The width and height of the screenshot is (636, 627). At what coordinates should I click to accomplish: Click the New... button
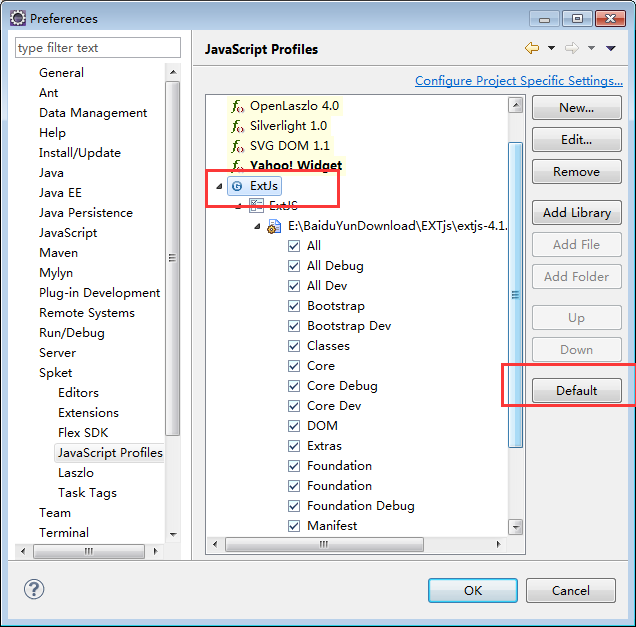tap(576, 107)
